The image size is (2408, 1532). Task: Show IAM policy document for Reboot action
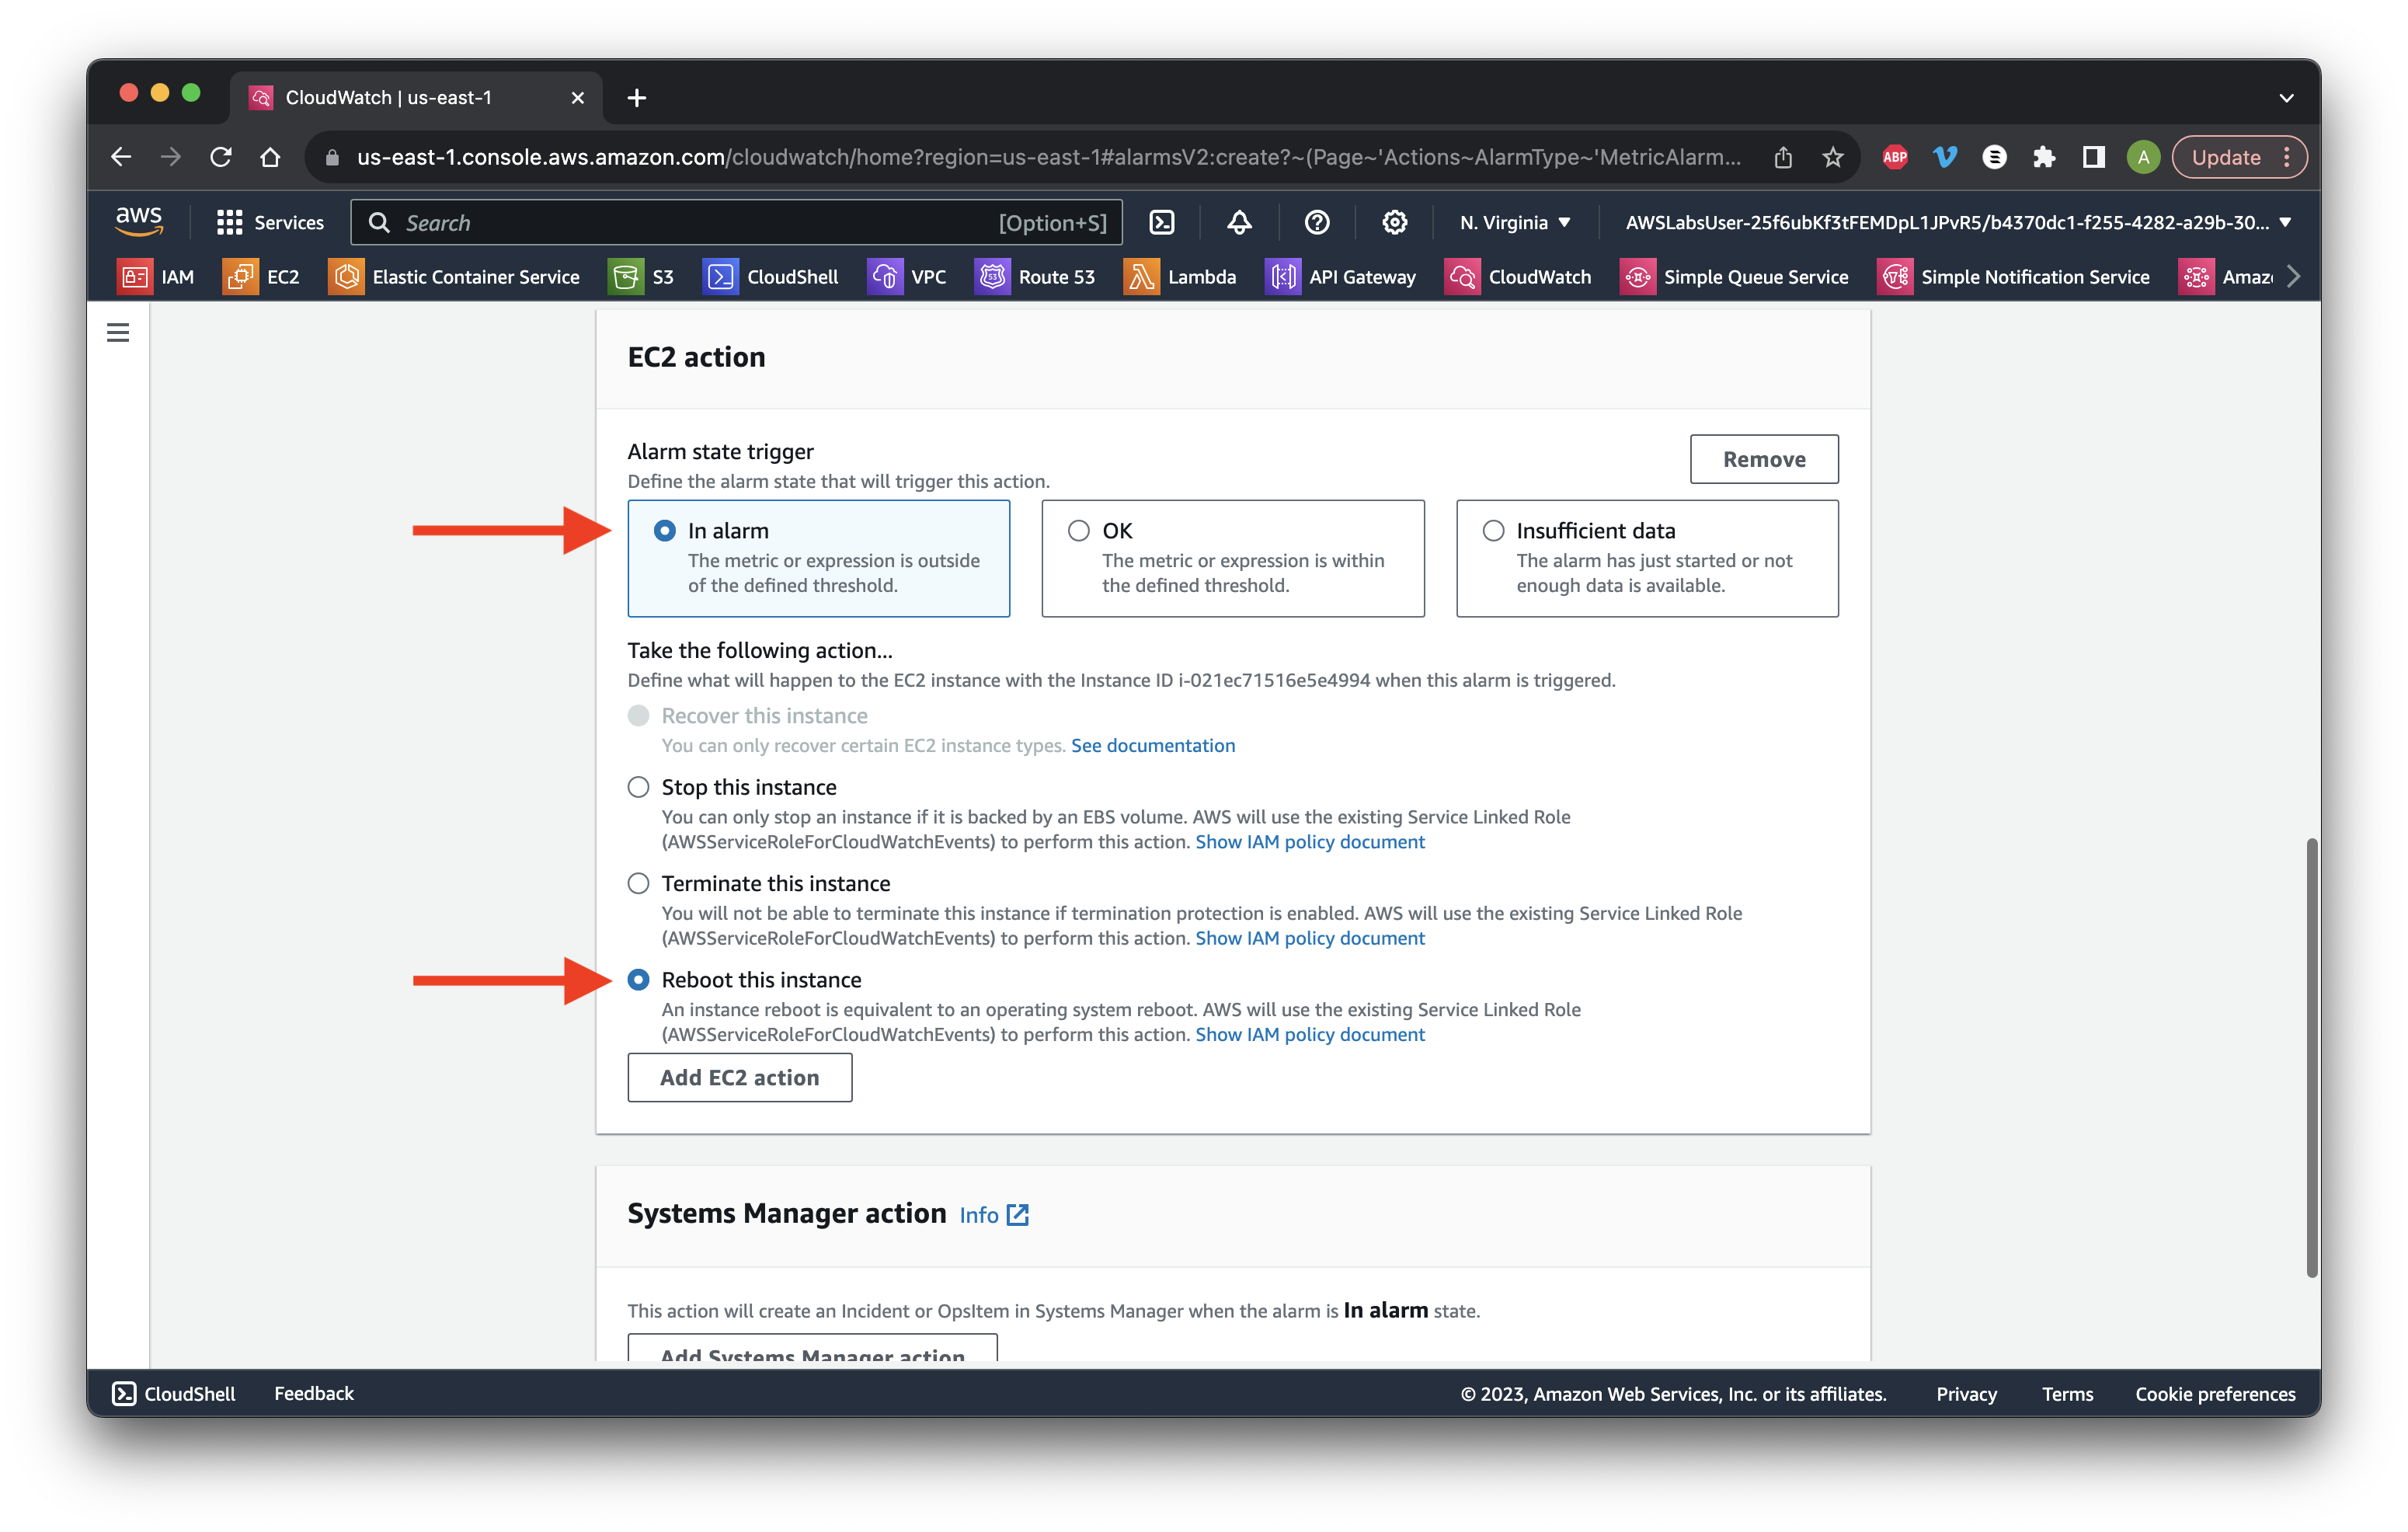tap(1309, 1034)
